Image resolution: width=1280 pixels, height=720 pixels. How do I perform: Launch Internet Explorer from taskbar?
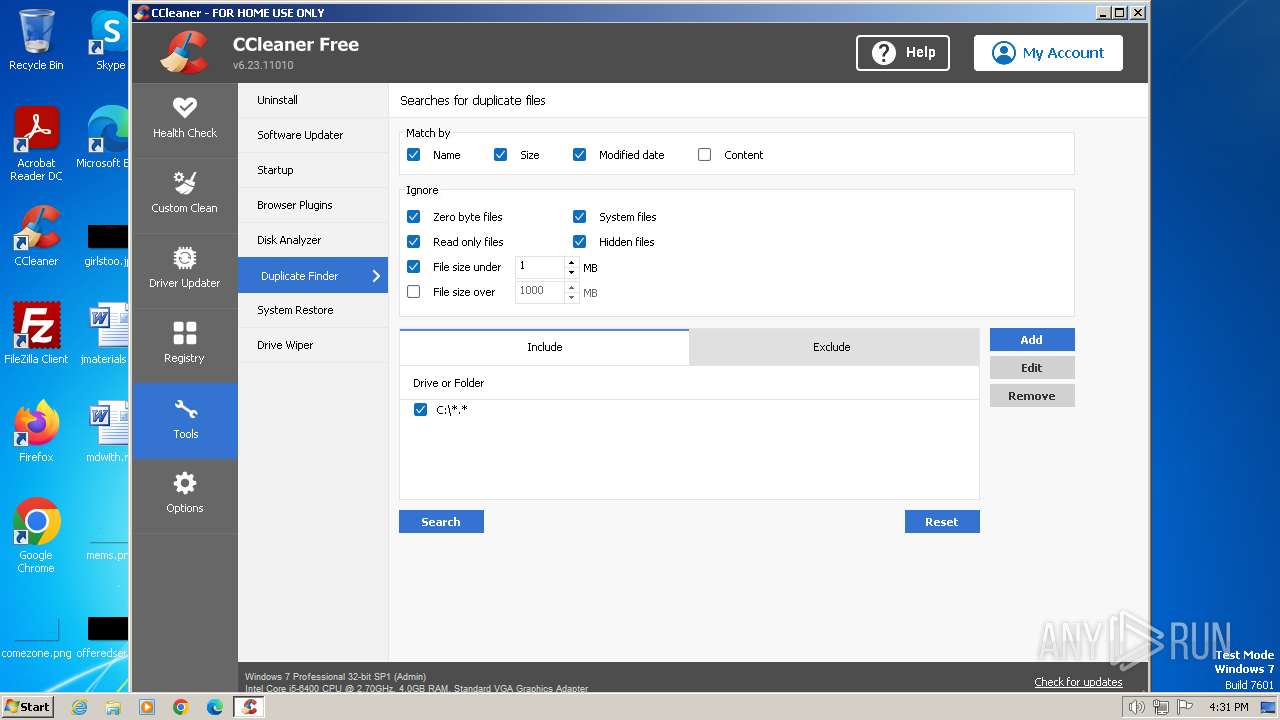pos(80,707)
